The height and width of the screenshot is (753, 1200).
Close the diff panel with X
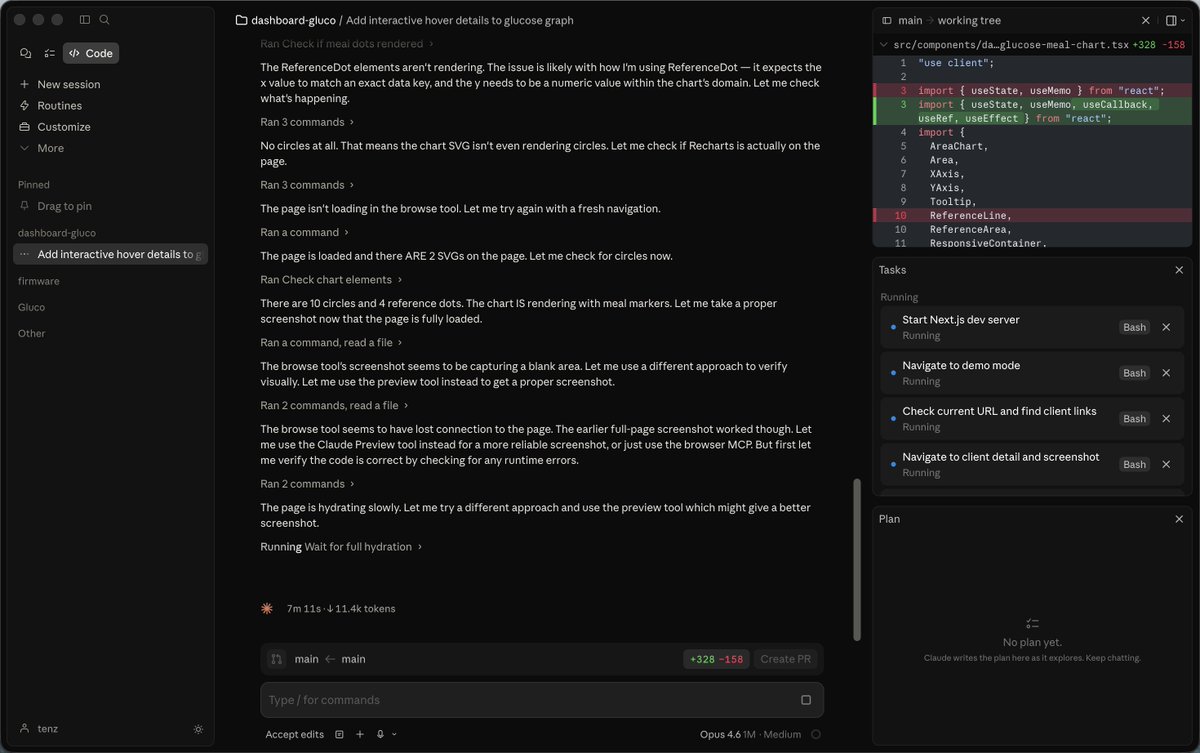click(1146, 20)
